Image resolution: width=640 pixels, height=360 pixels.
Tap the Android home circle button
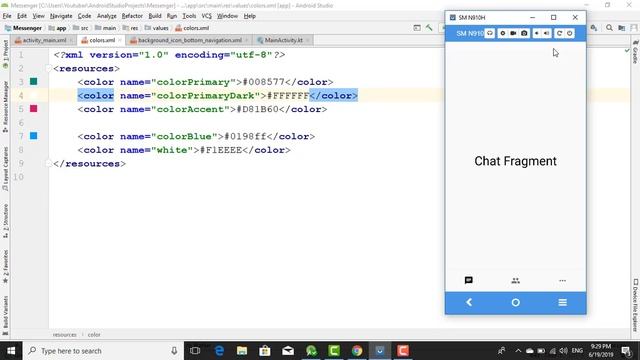[516, 302]
